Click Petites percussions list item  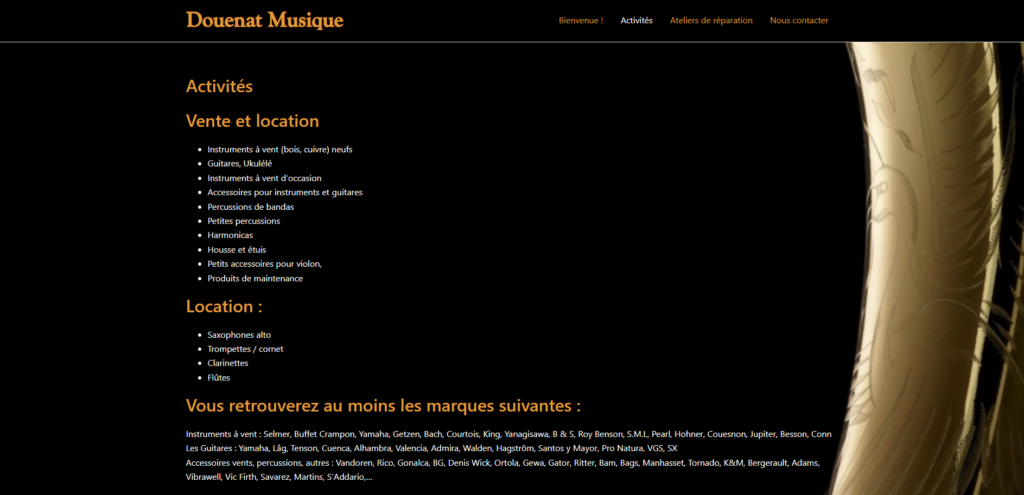tap(244, 221)
